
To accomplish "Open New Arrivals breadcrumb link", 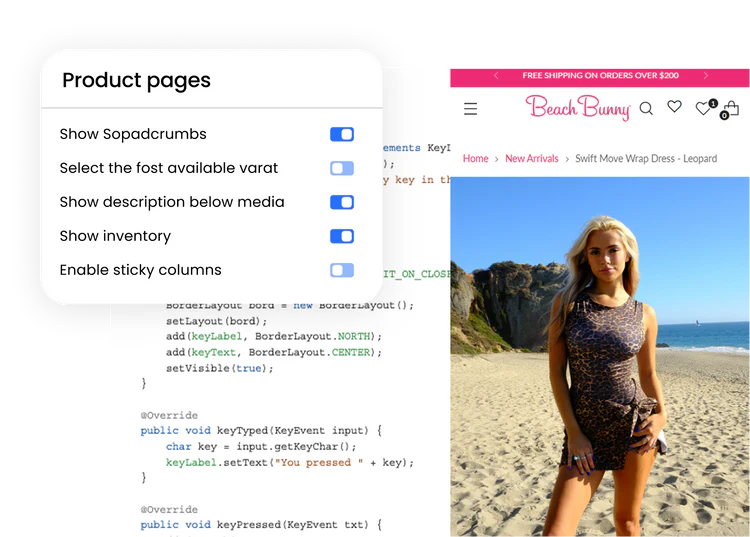I will pos(532,158).
